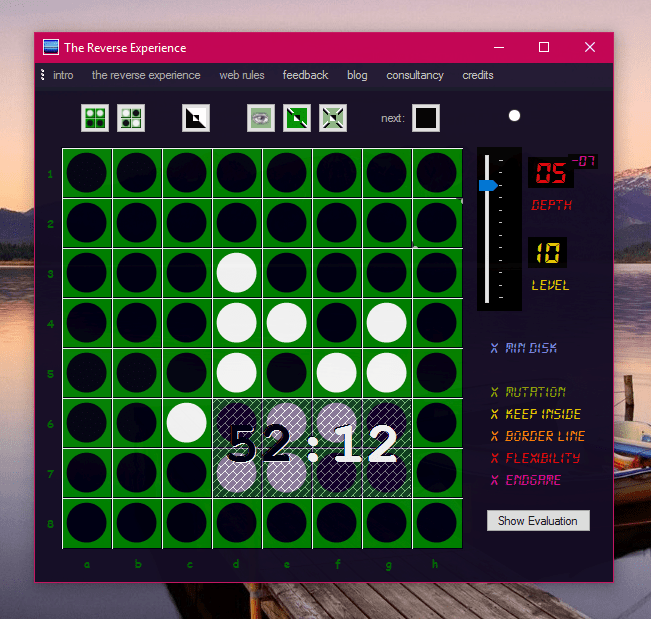Click the mixed black-white disc board icon
Viewport: 651px width, 619px height.
[x=131, y=118]
